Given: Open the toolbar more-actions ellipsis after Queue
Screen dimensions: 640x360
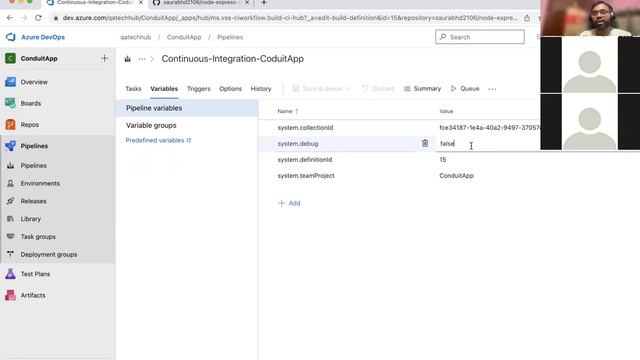Looking at the screenshot, I should coord(492,89).
